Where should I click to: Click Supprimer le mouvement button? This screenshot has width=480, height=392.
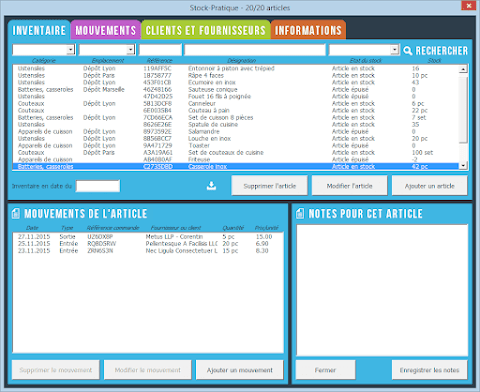tap(56, 370)
